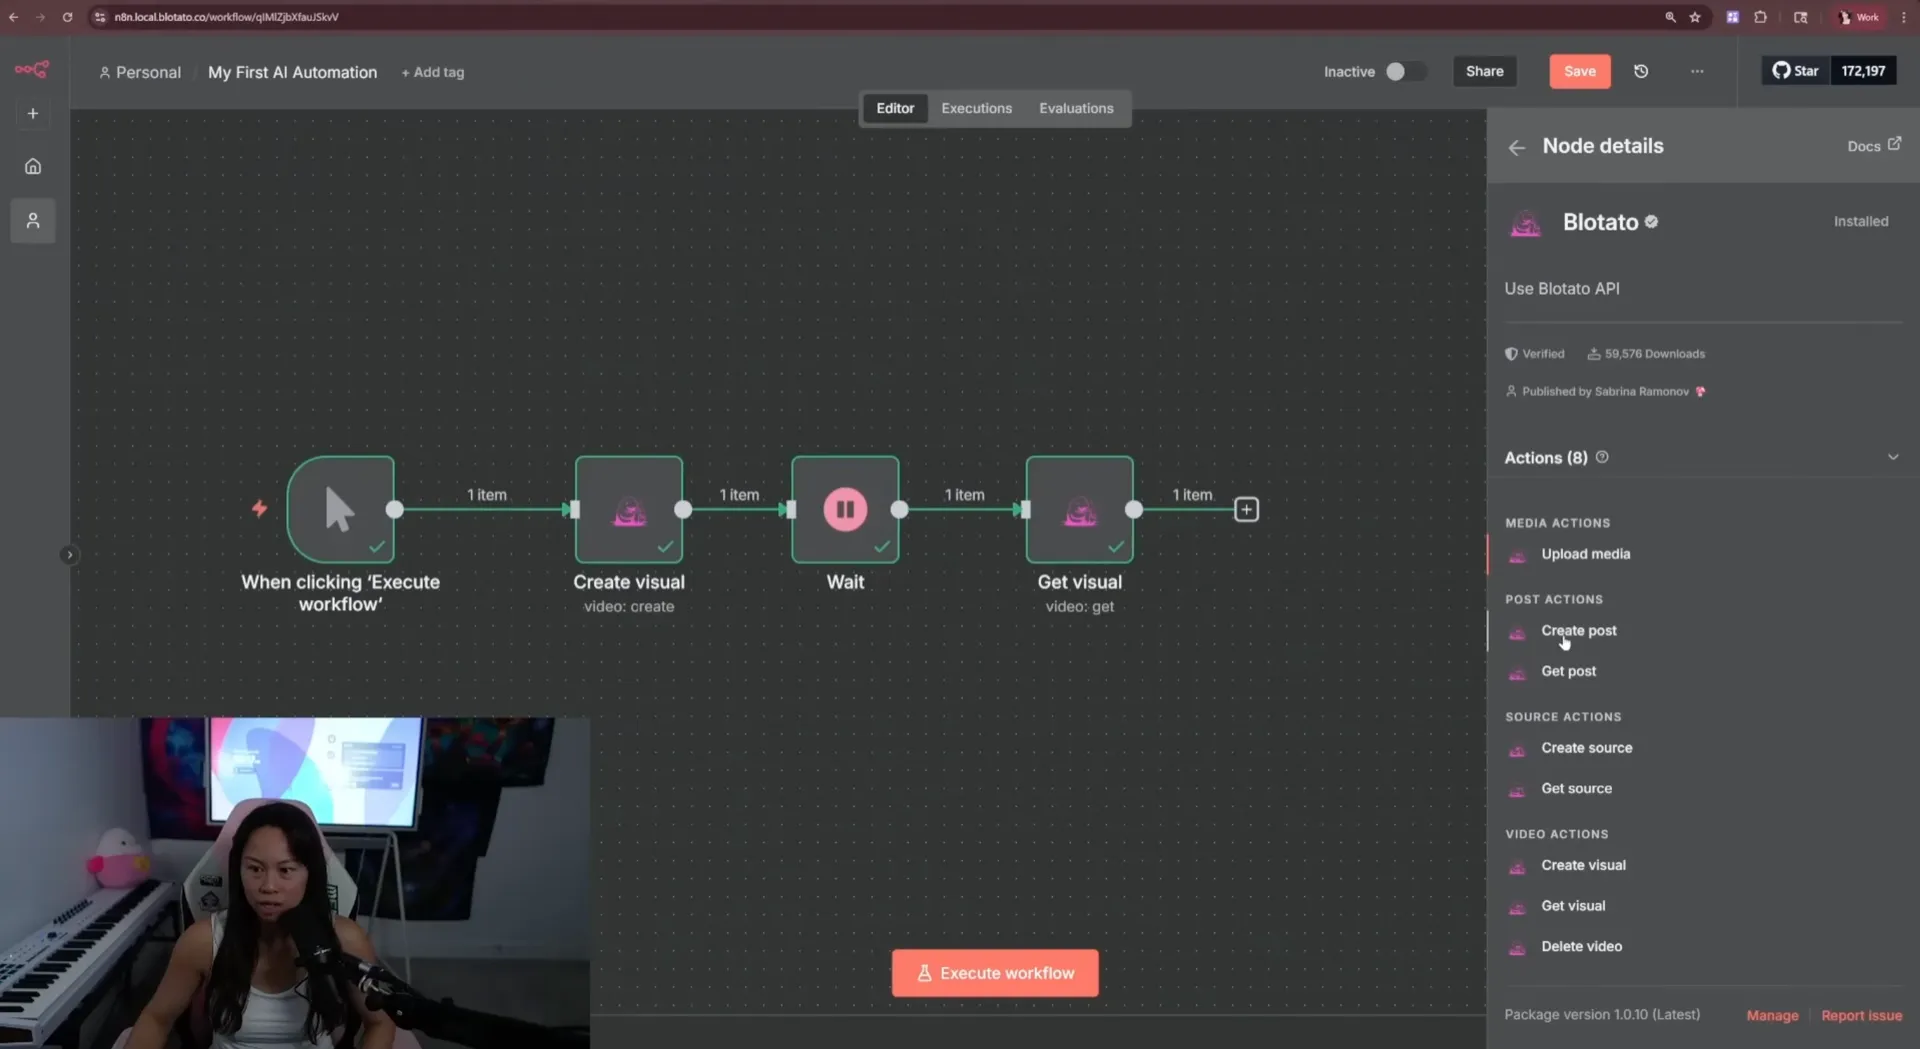
Task: Click the webcam video overlay
Action: 295,883
